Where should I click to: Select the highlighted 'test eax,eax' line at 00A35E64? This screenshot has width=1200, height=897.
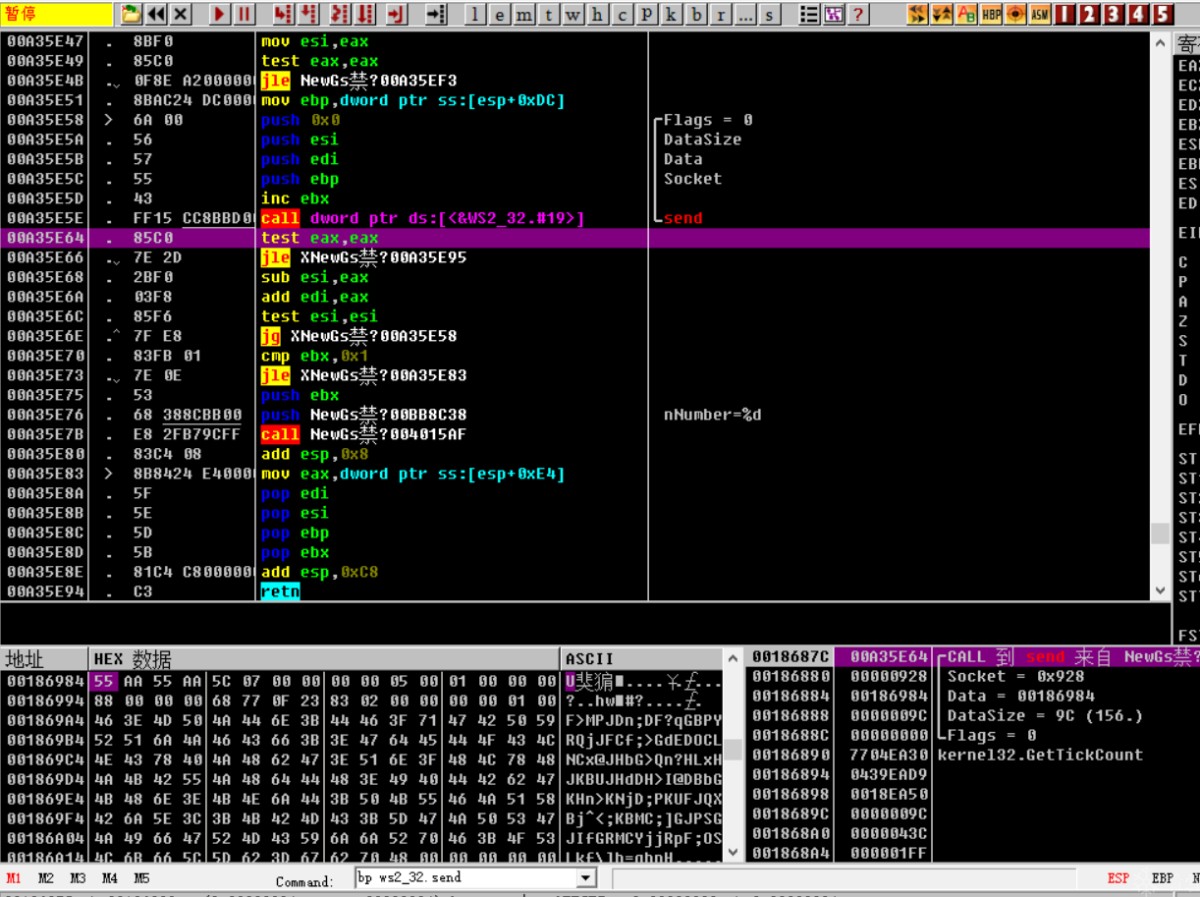[574, 238]
